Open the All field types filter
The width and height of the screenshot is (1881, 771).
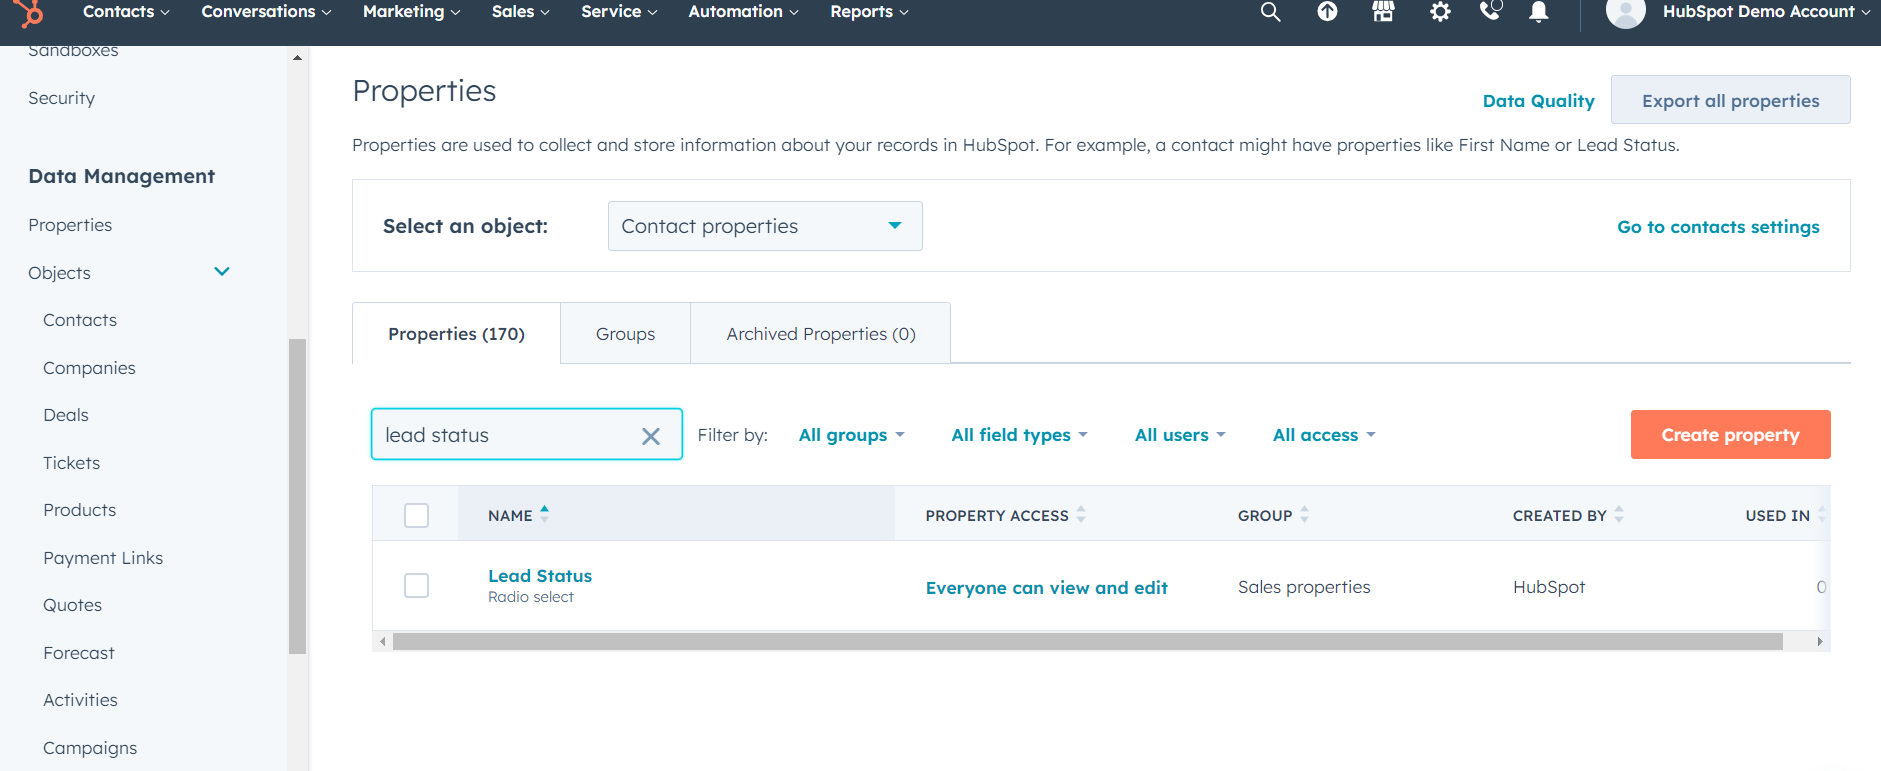(1019, 435)
